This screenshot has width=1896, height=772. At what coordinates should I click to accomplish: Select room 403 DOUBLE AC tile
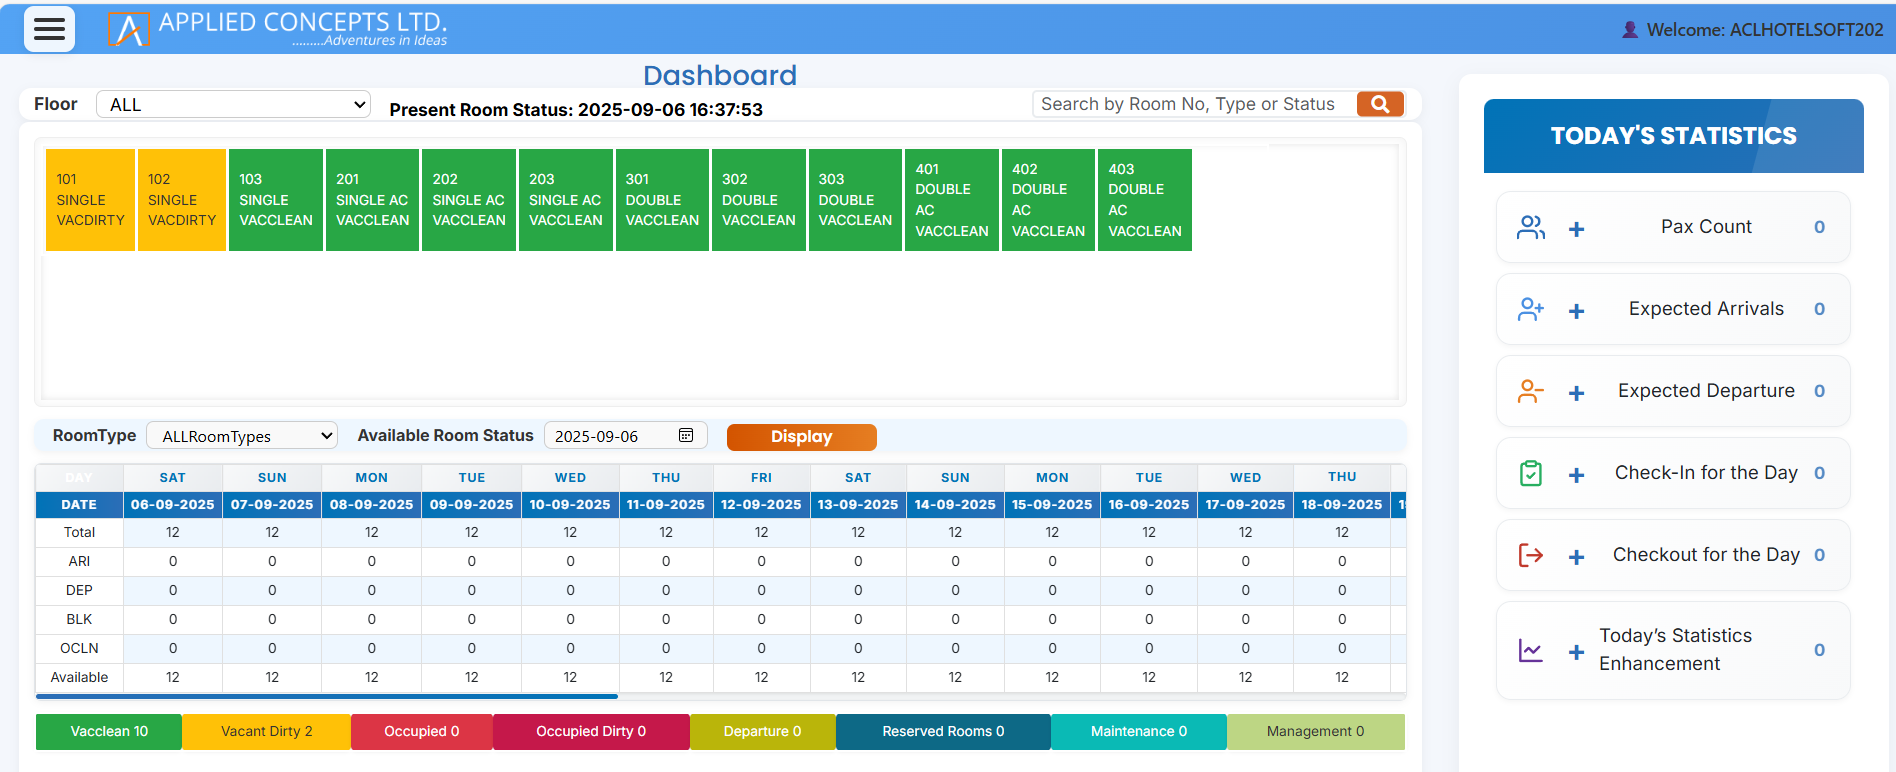coord(1144,200)
